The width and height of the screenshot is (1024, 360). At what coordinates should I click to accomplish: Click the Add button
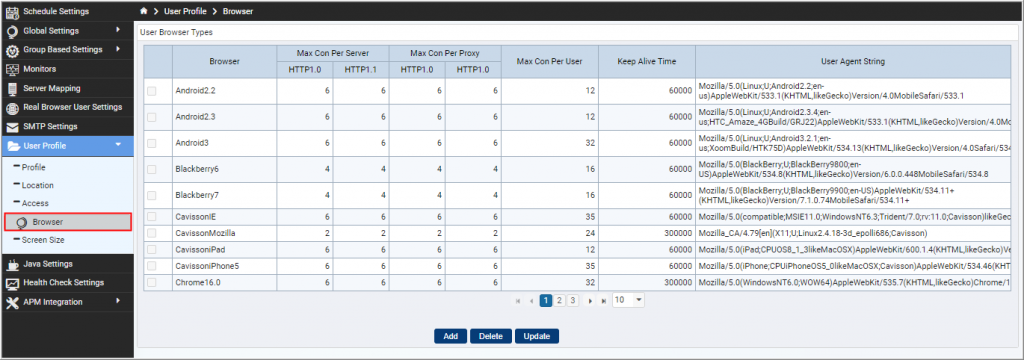(451, 336)
